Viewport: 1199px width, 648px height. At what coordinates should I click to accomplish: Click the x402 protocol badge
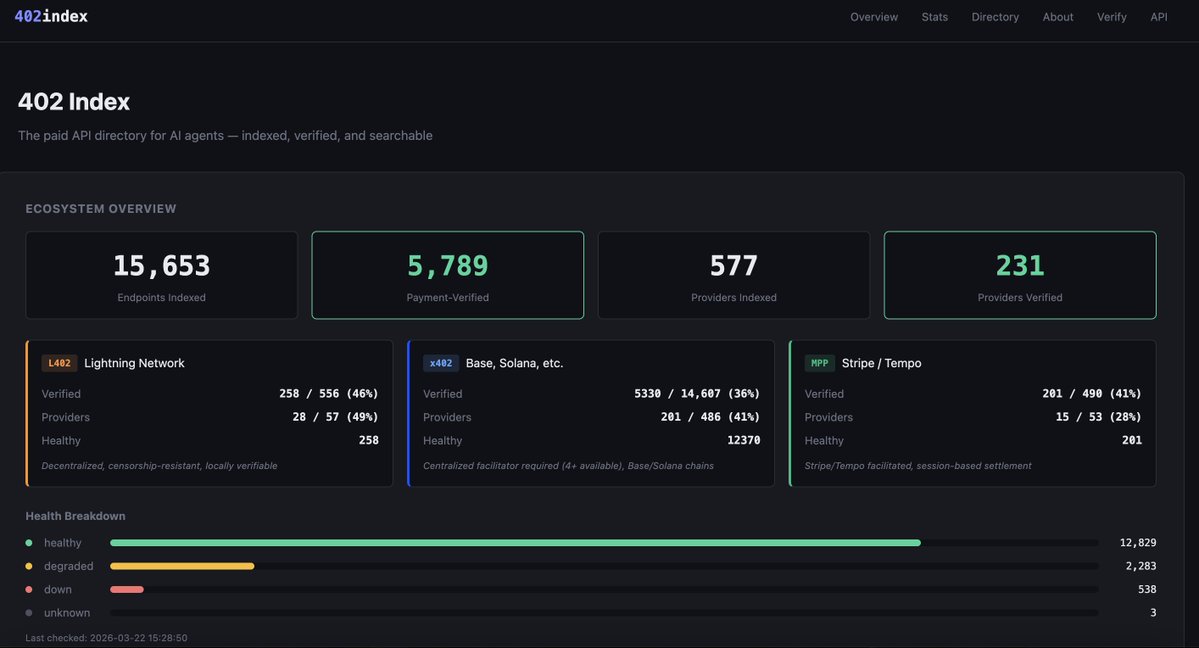click(x=440, y=363)
